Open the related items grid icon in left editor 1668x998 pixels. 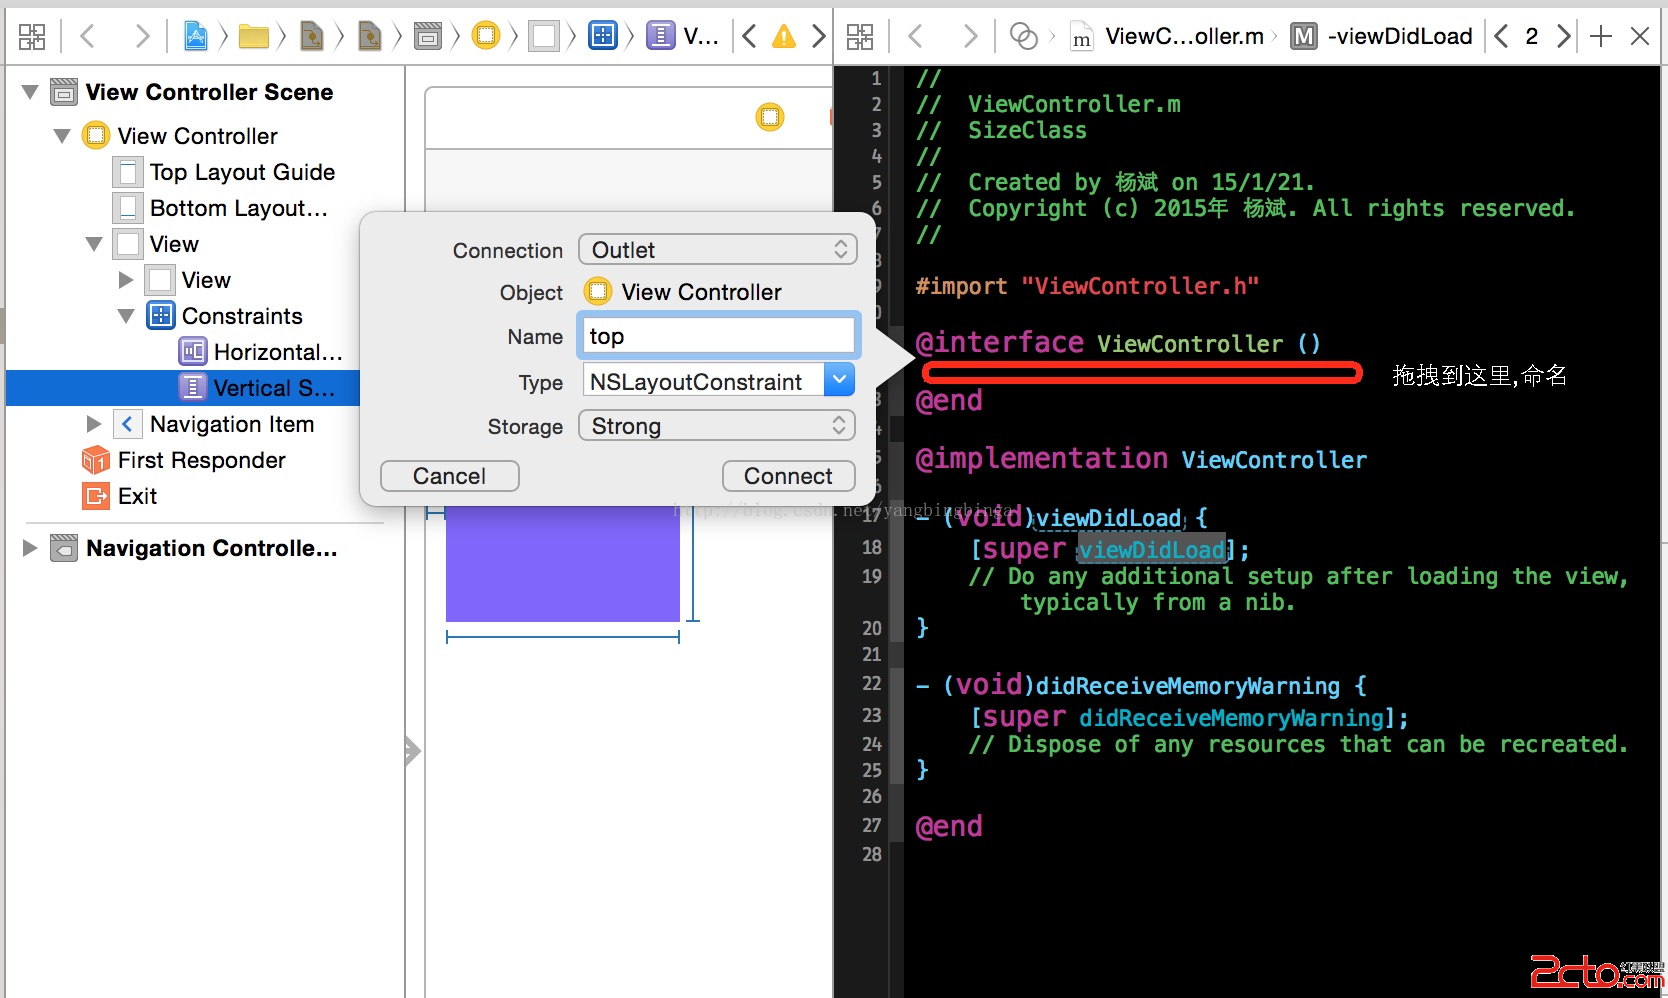pos(32,37)
